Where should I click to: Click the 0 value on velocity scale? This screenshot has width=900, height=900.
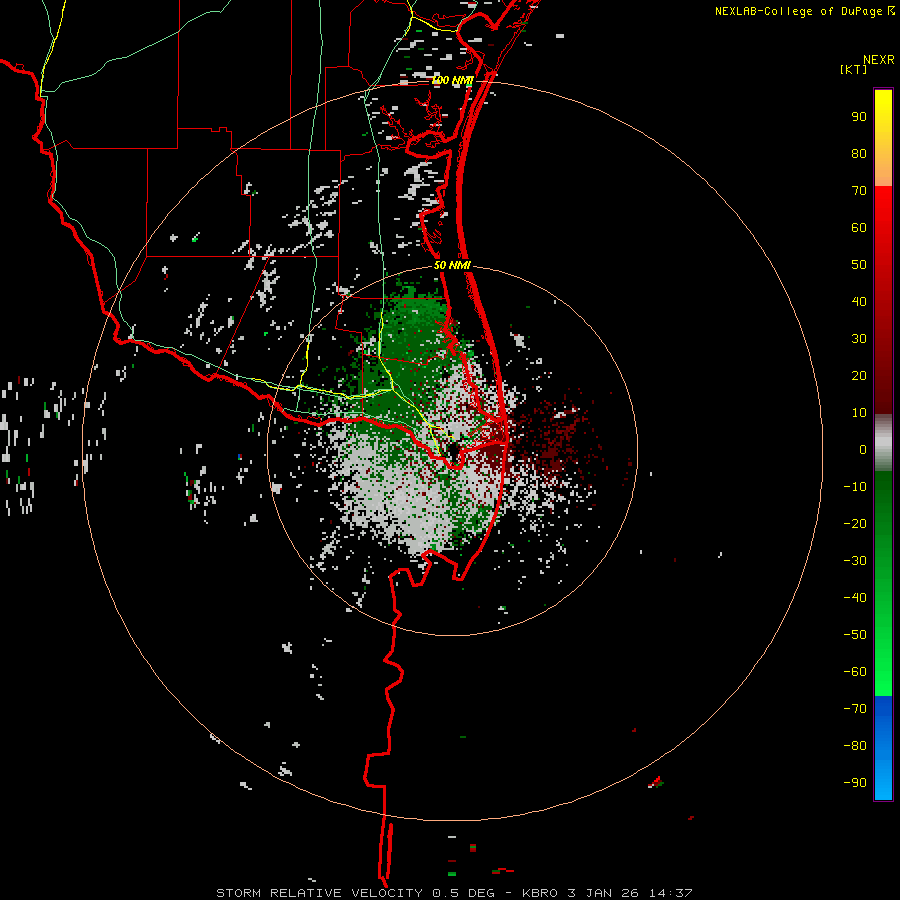click(863, 450)
